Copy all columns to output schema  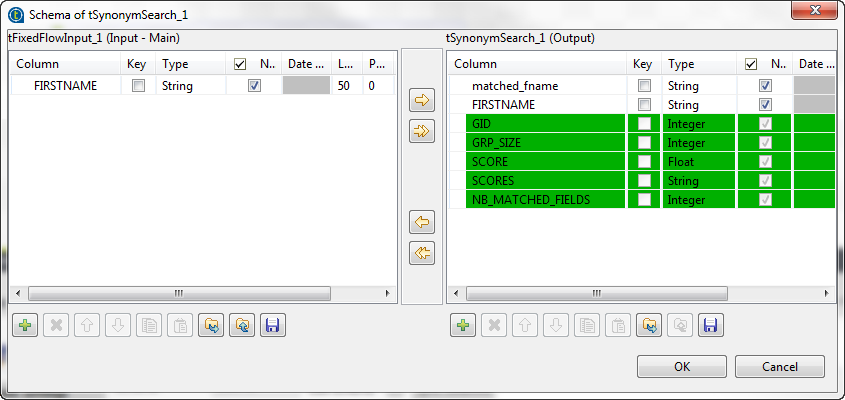pos(422,131)
